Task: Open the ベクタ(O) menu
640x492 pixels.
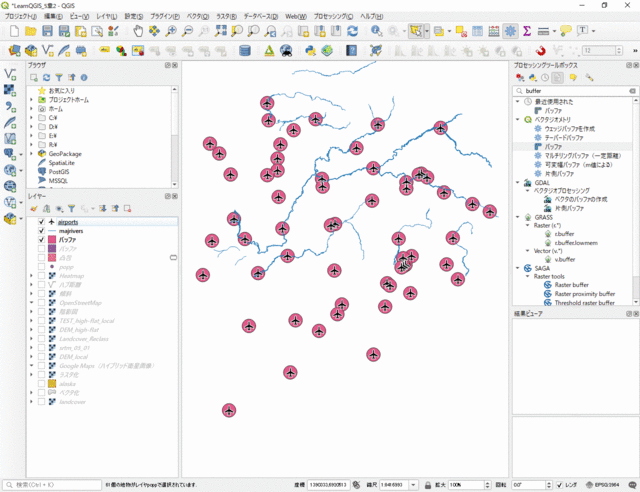Action: [198, 16]
